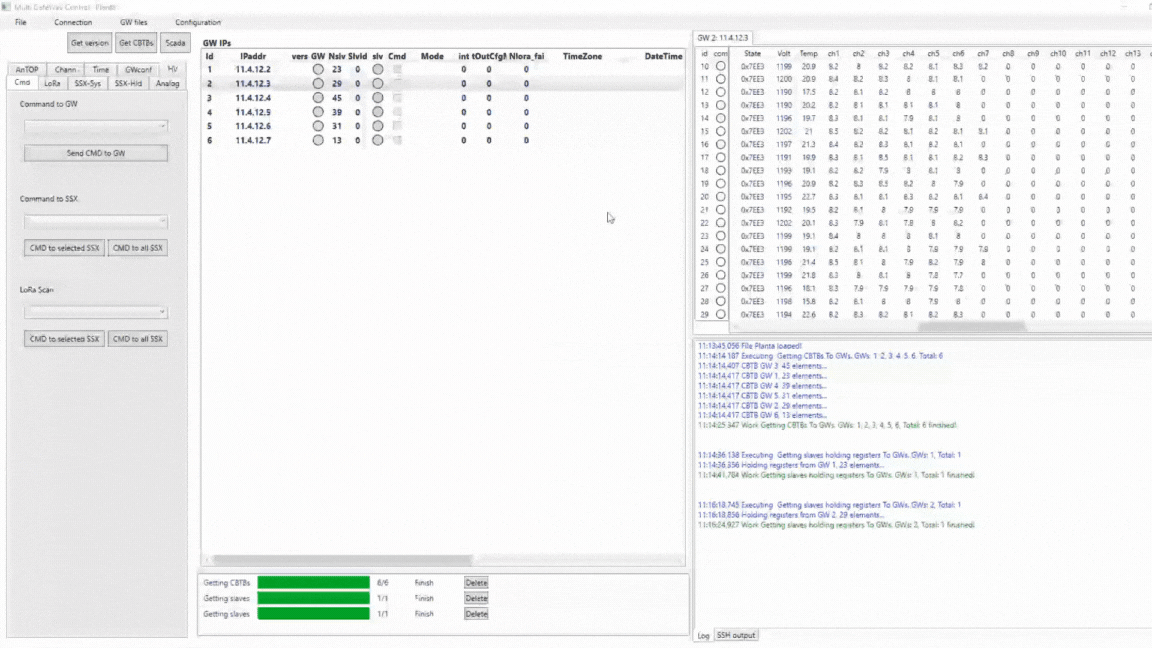Switch to the Chann tab
The width and height of the screenshot is (1152, 648).
(x=66, y=69)
